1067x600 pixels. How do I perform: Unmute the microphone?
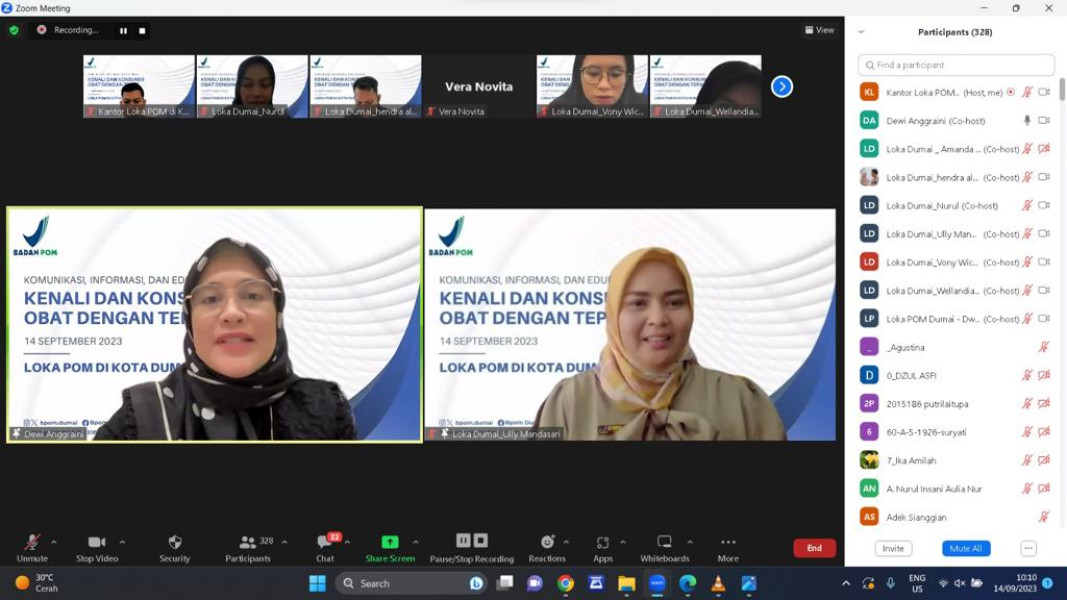pyautogui.click(x=30, y=540)
